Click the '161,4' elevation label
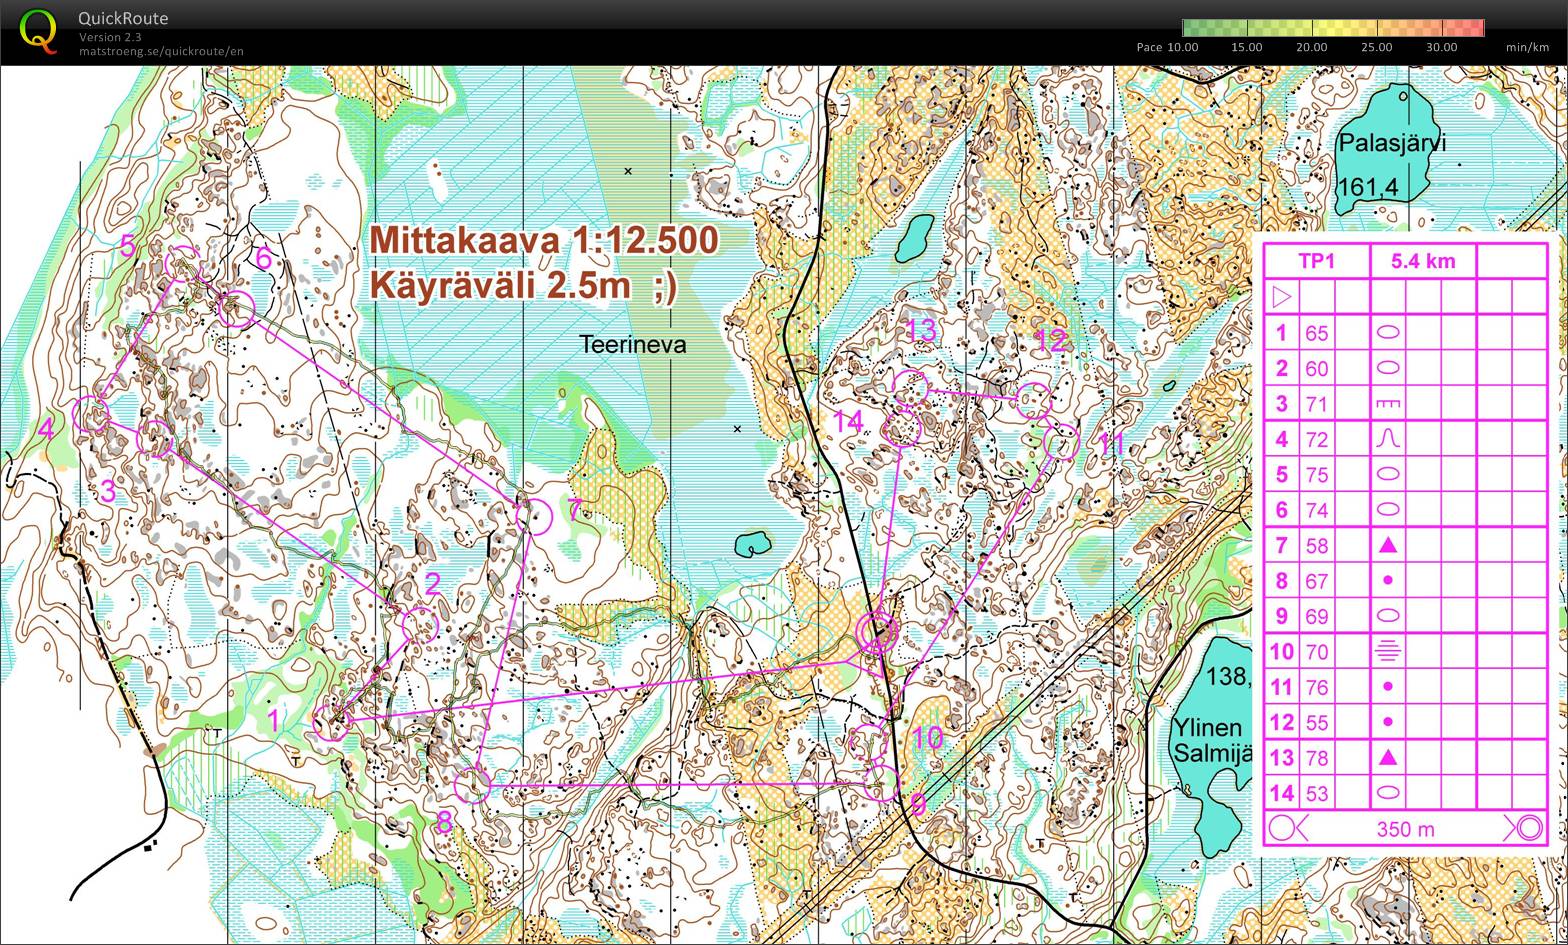The width and height of the screenshot is (1568, 945). [1368, 187]
